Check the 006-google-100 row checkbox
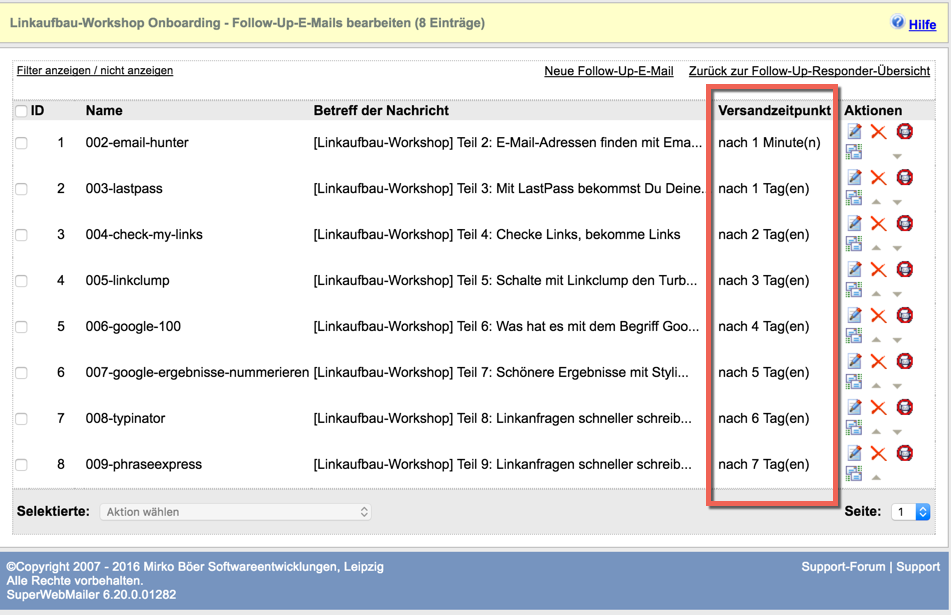 click(x=21, y=327)
